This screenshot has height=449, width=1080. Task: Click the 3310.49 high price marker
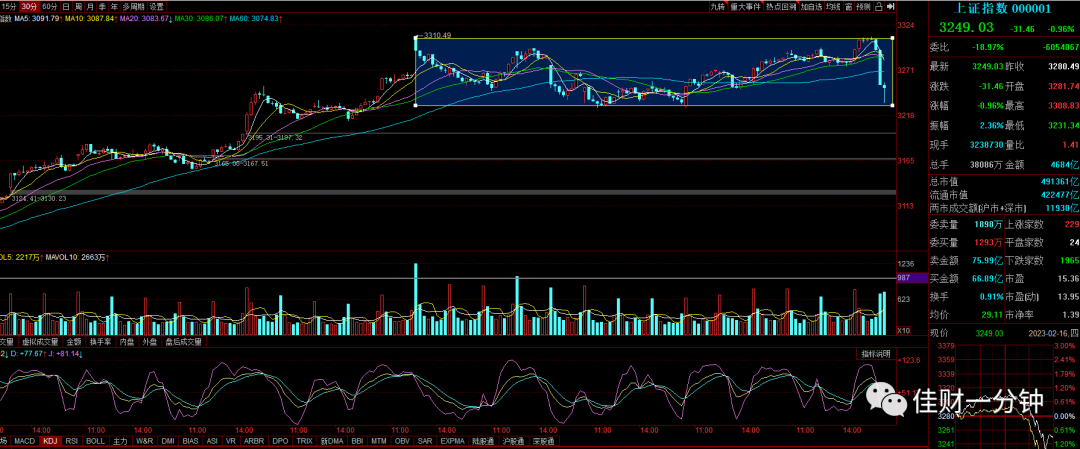[x=436, y=35]
